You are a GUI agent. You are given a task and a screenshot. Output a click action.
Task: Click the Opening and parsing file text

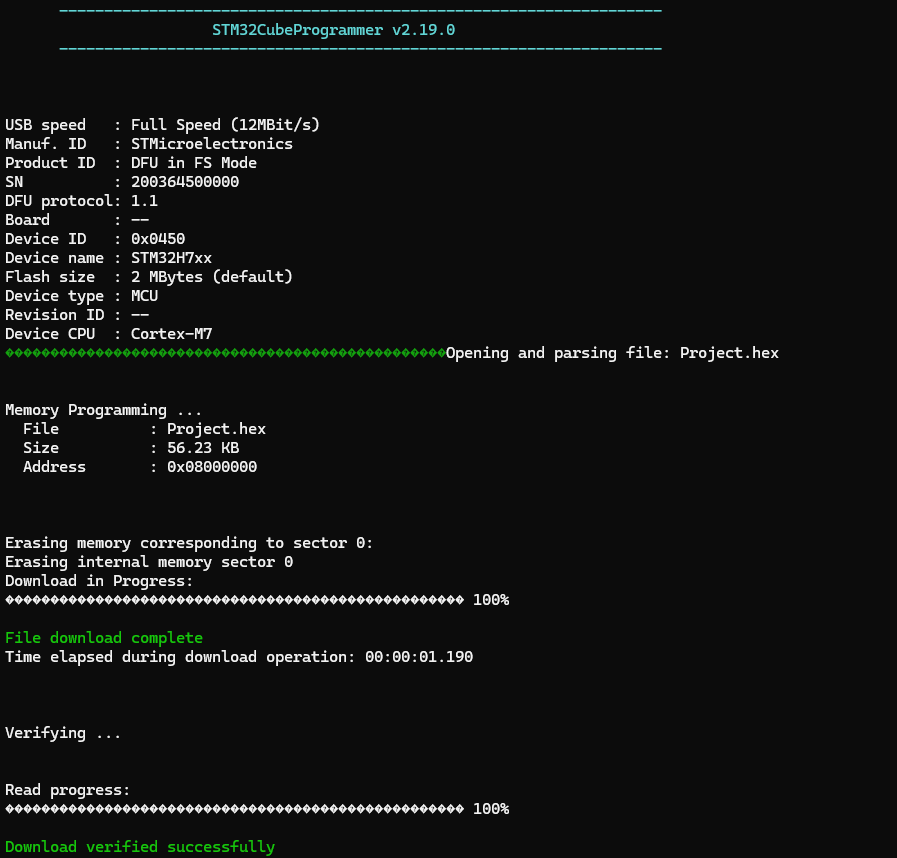coord(612,353)
